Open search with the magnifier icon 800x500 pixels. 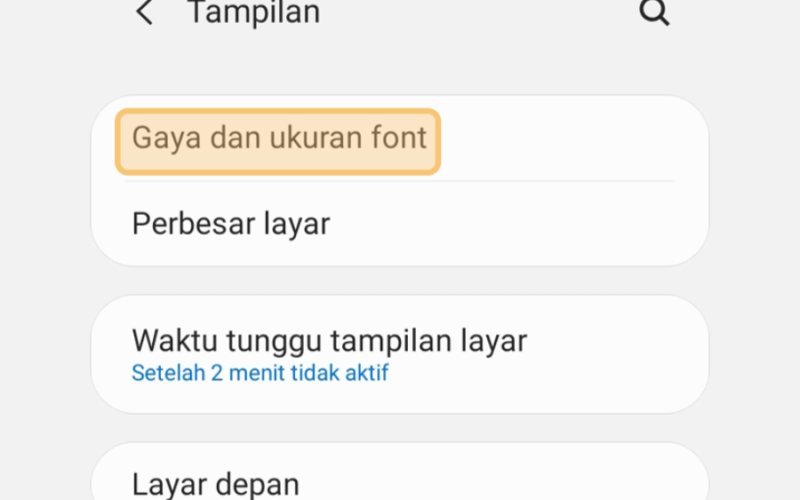(654, 12)
